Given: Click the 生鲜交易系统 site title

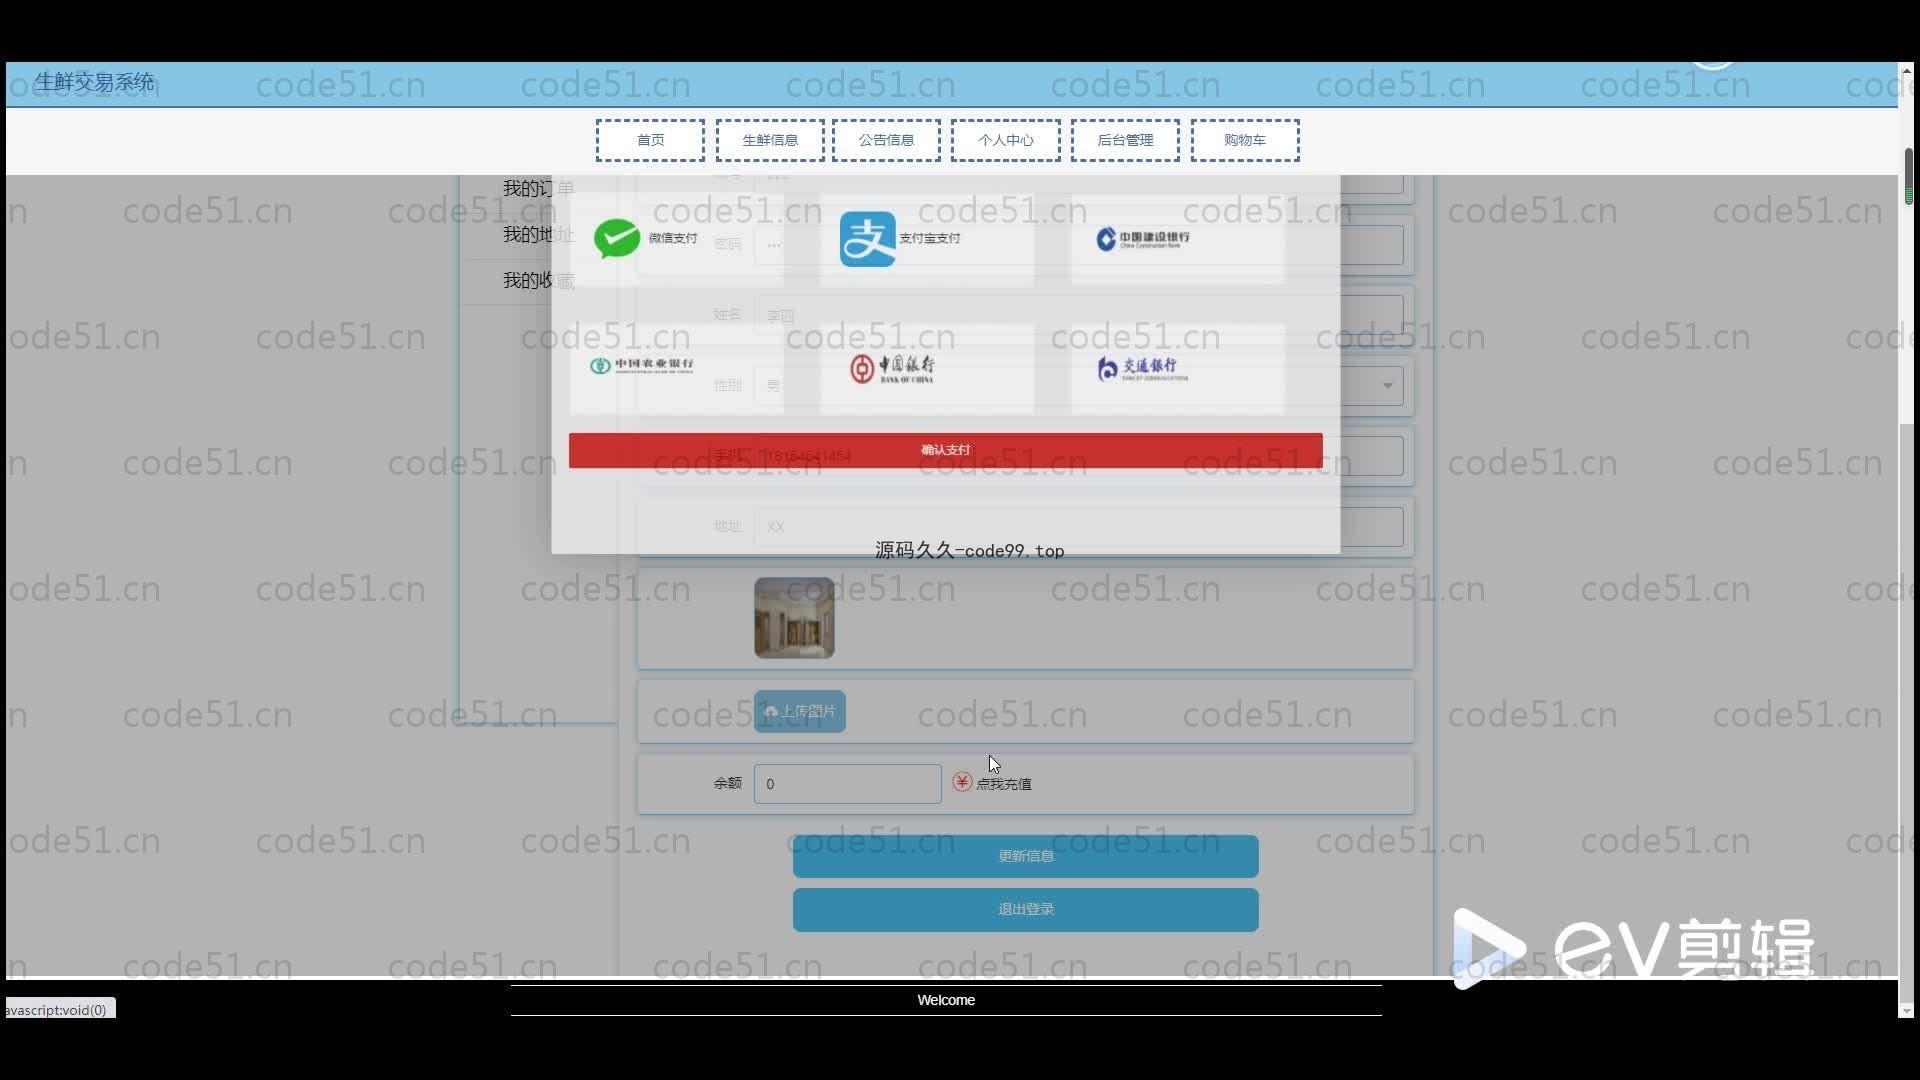Looking at the screenshot, I should pos(95,82).
